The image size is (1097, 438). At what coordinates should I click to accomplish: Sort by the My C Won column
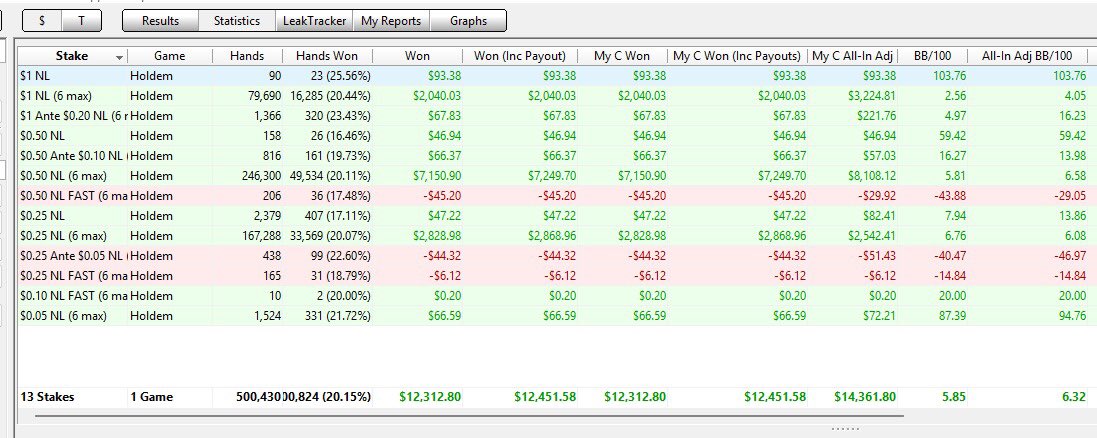(622, 56)
